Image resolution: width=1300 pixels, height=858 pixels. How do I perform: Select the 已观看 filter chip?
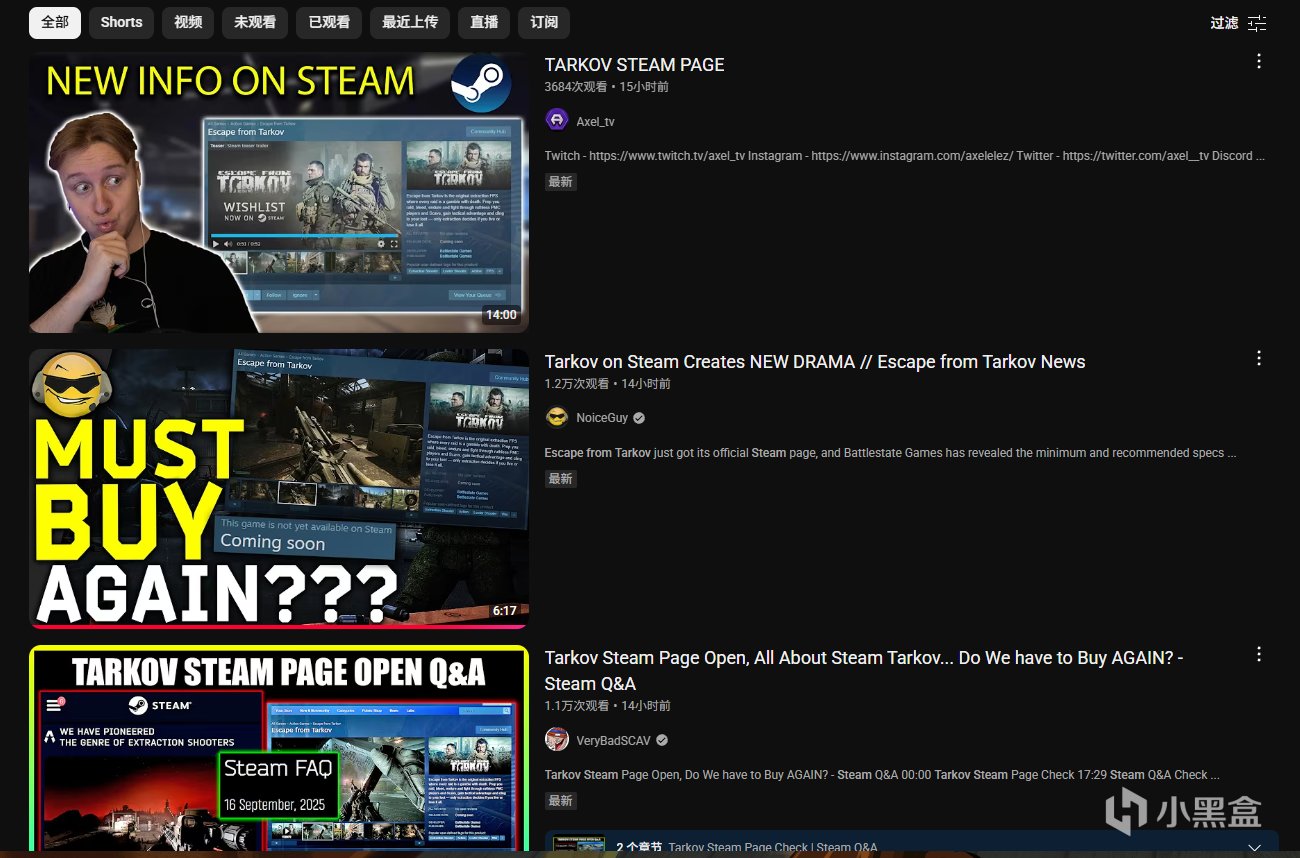(329, 22)
